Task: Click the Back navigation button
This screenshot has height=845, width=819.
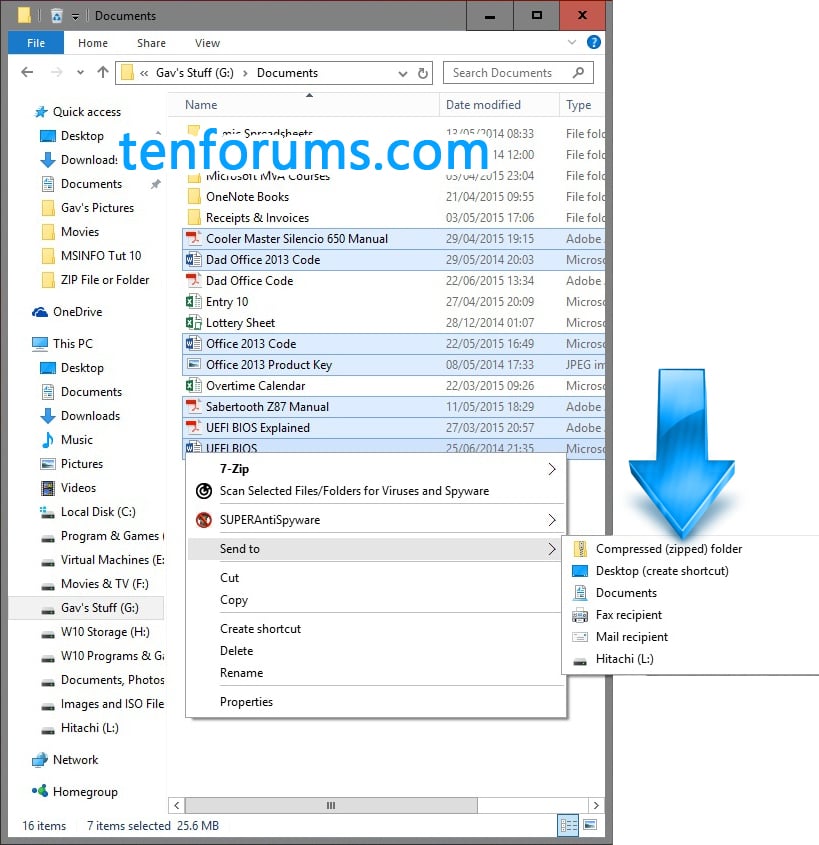Action: 27,72
